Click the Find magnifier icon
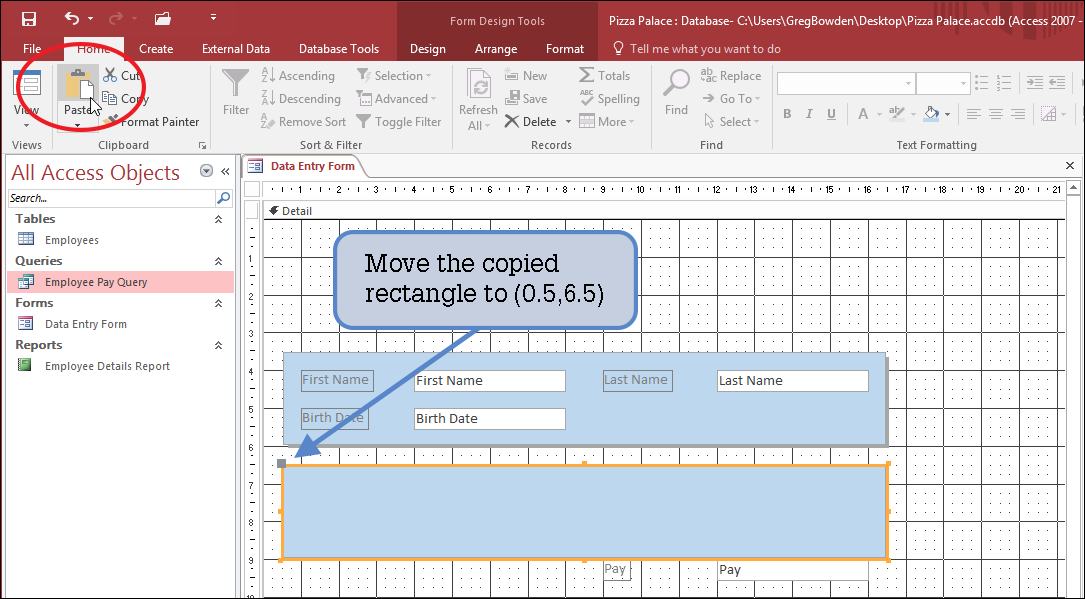 click(676, 83)
